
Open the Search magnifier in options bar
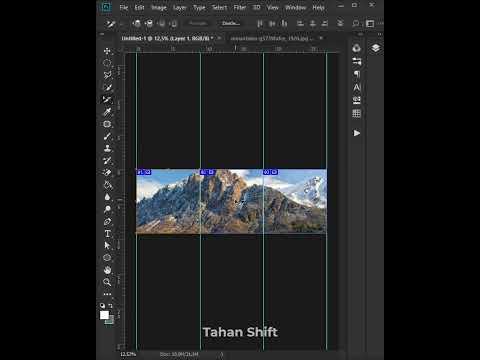(x=356, y=23)
